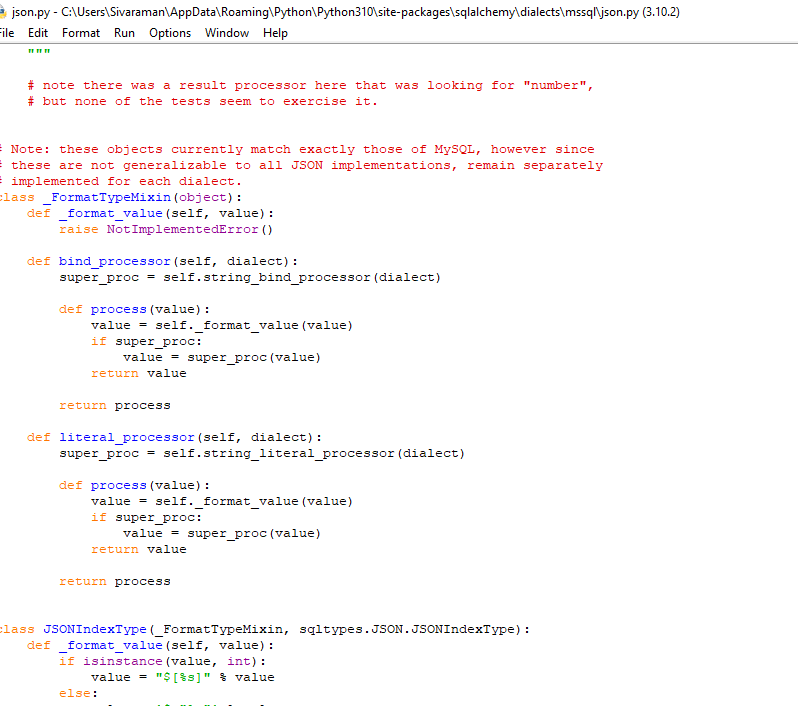Open the File menu
The image size is (798, 706).
pyautogui.click(x=7, y=33)
